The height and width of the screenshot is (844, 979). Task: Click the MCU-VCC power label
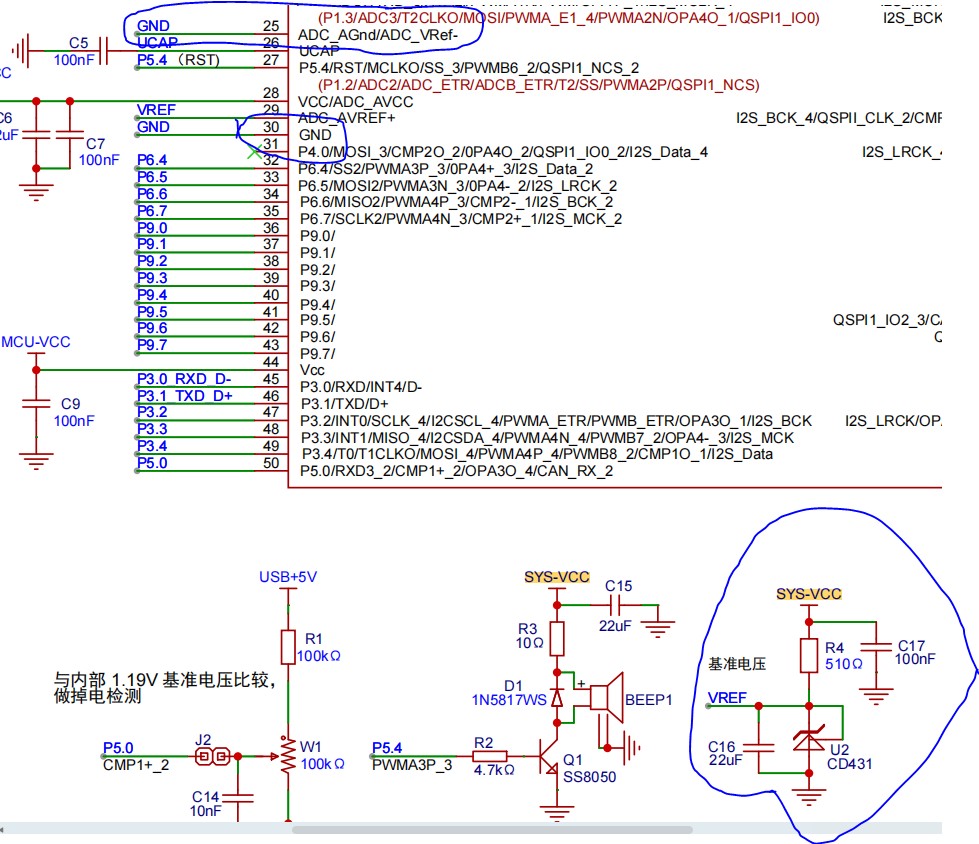(36, 342)
